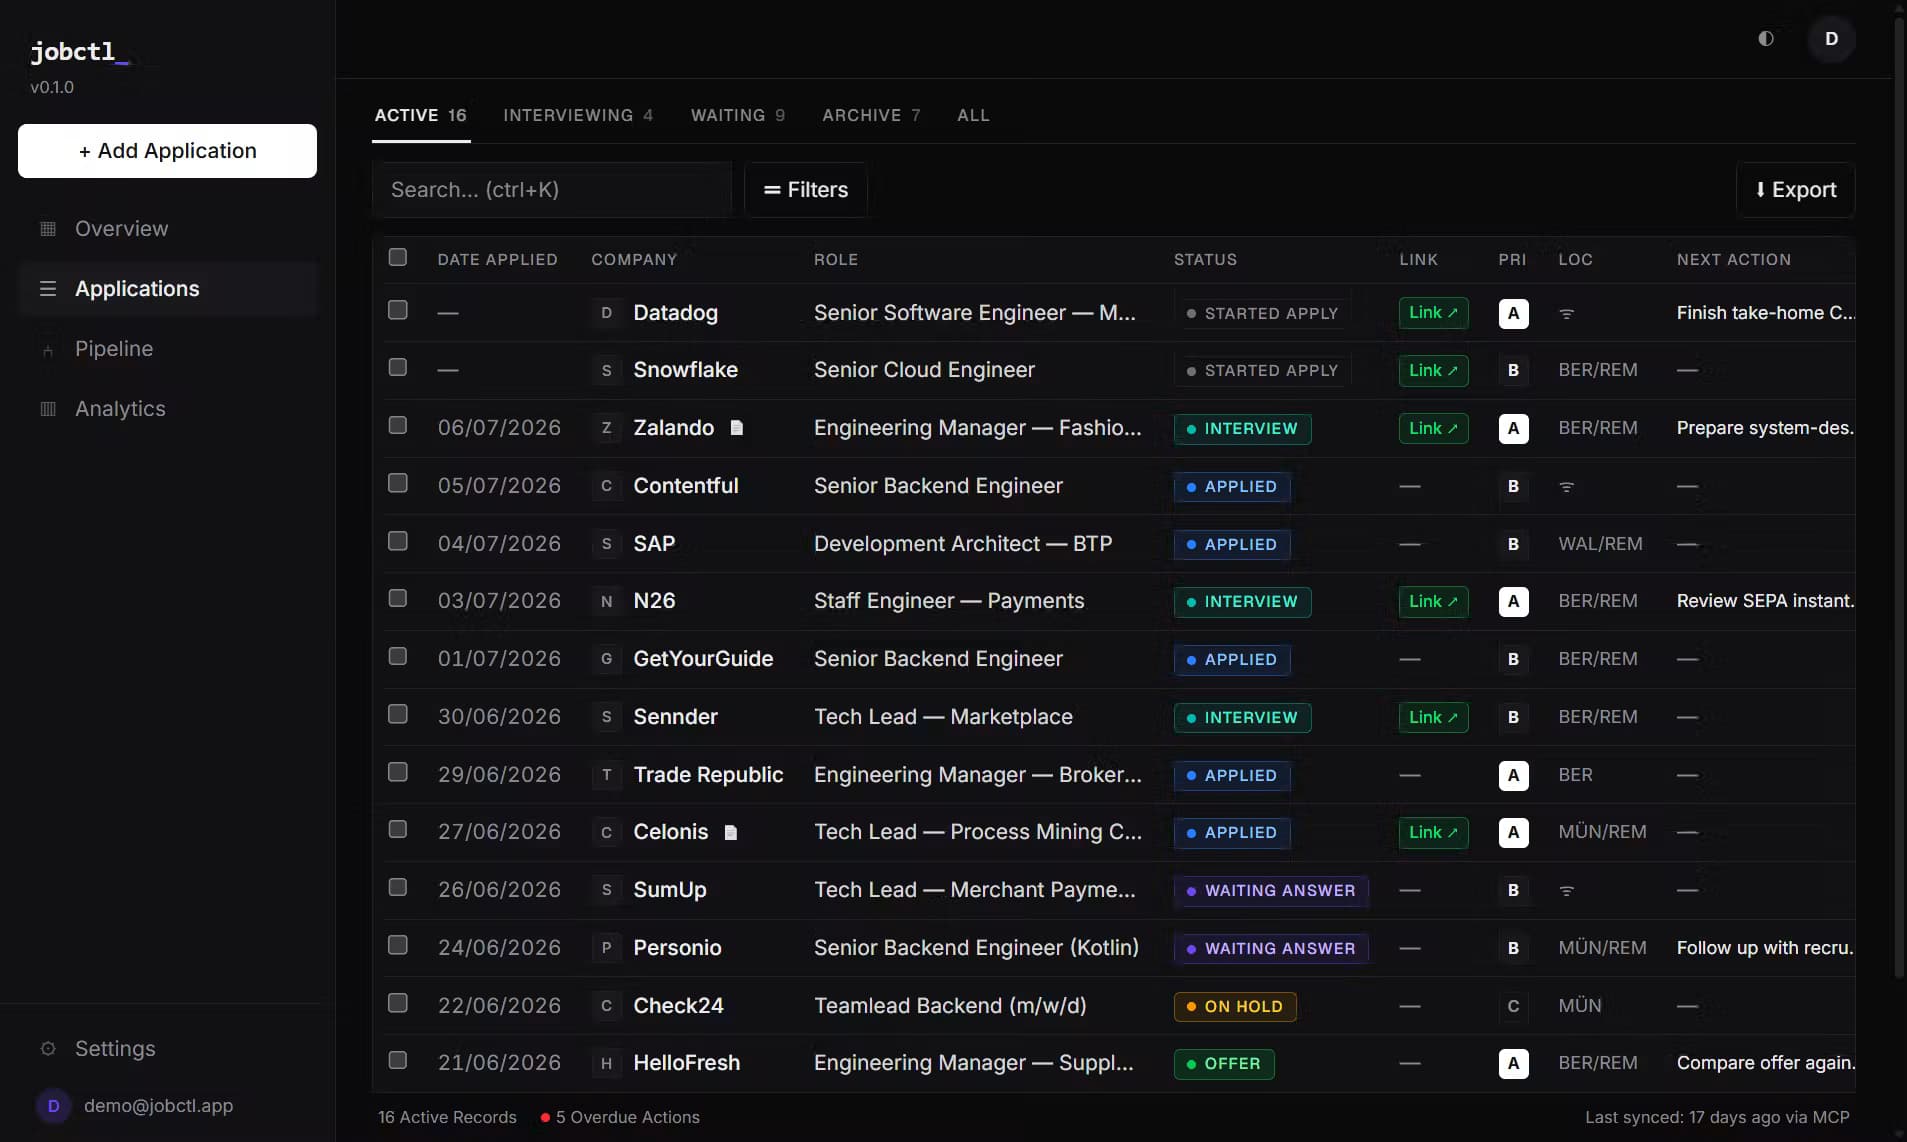The height and width of the screenshot is (1142, 1907).
Task: Open APPLIED status for Contentful
Action: 1232,487
